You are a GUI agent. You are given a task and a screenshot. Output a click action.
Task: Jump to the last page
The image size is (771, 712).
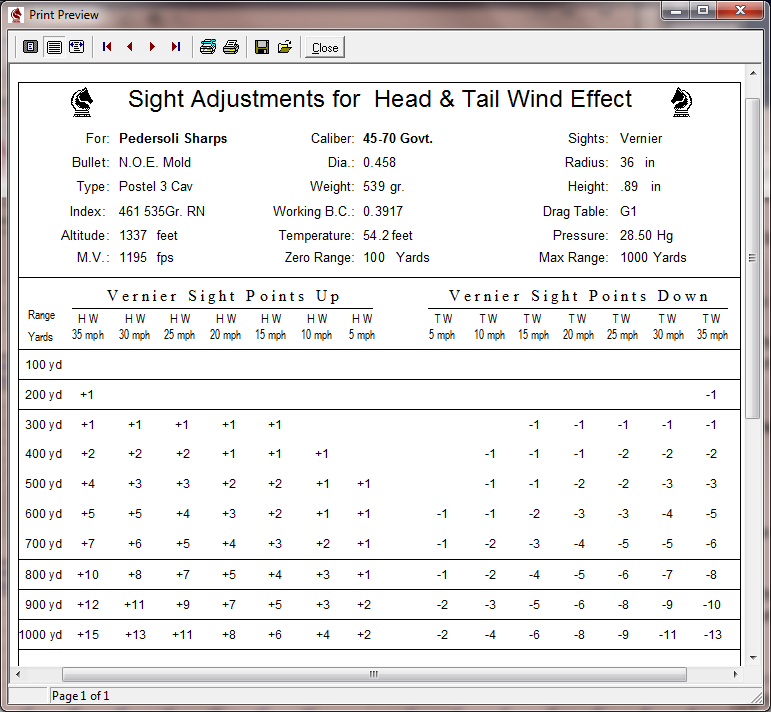point(176,47)
